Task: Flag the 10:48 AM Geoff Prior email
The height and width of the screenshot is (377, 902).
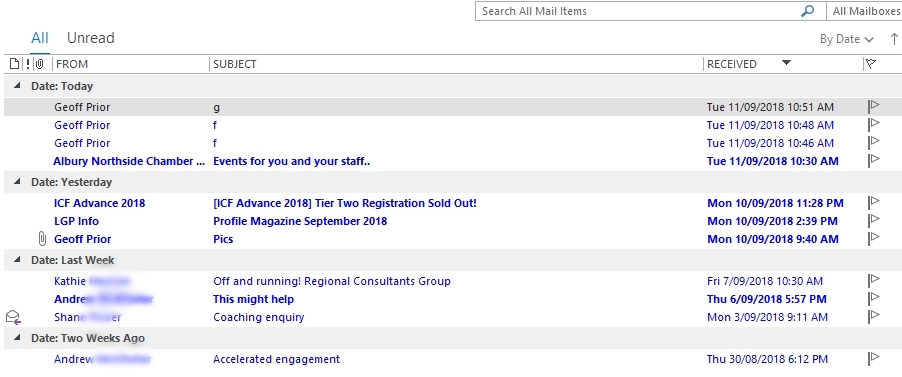Action: click(874, 124)
